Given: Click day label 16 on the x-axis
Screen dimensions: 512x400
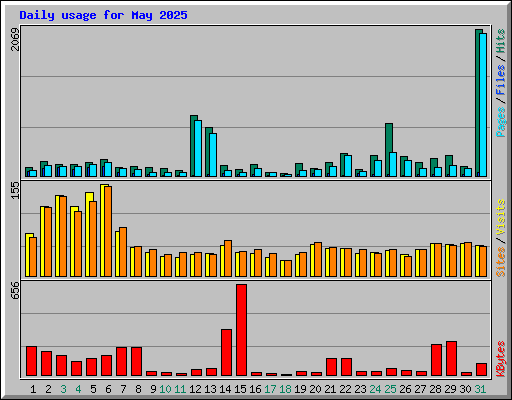Looking at the screenshot, I should (x=255, y=389).
